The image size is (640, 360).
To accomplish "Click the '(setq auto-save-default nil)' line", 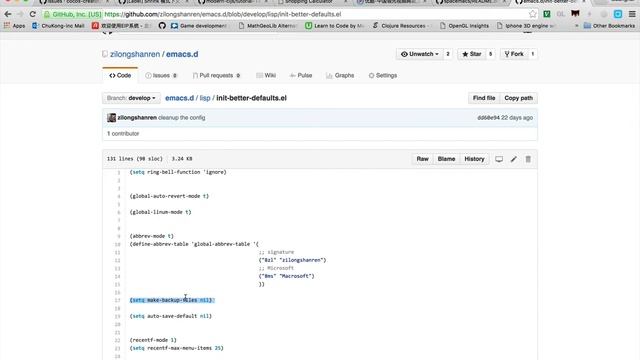I will pyautogui.click(x=171, y=316).
